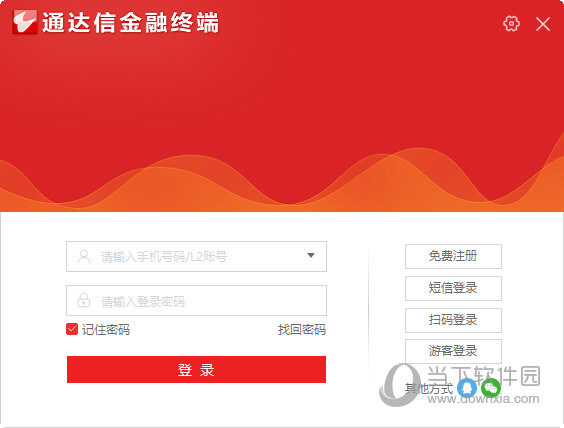The width and height of the screenshot is (564, 428).
Task: Switch to 短信登录 SMS login
Action: (x=453, y=288)
